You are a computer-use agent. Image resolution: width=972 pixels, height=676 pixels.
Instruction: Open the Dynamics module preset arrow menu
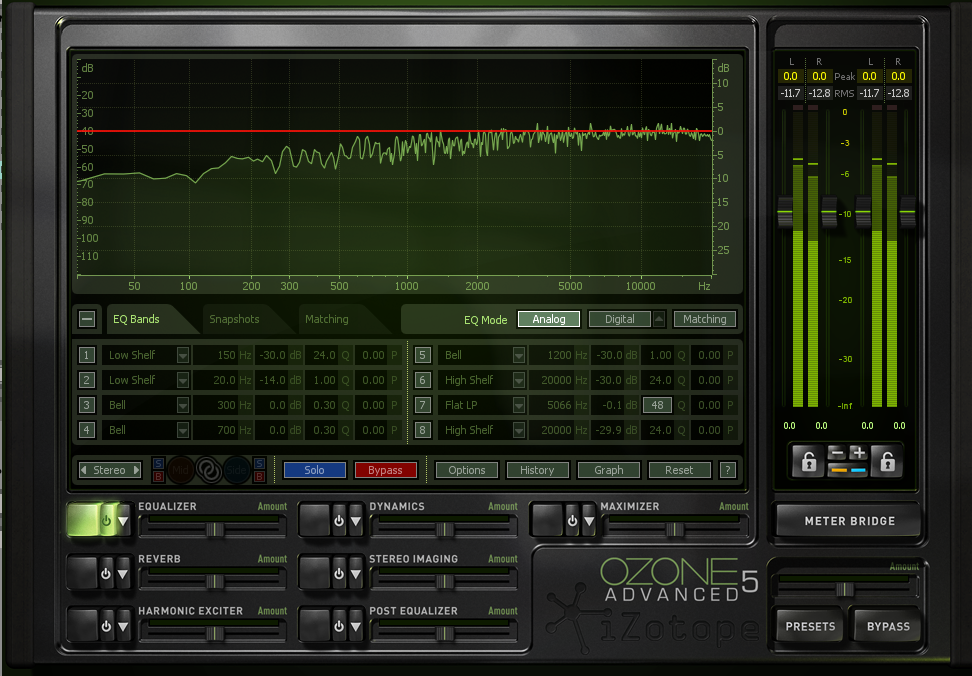point(356,521)
